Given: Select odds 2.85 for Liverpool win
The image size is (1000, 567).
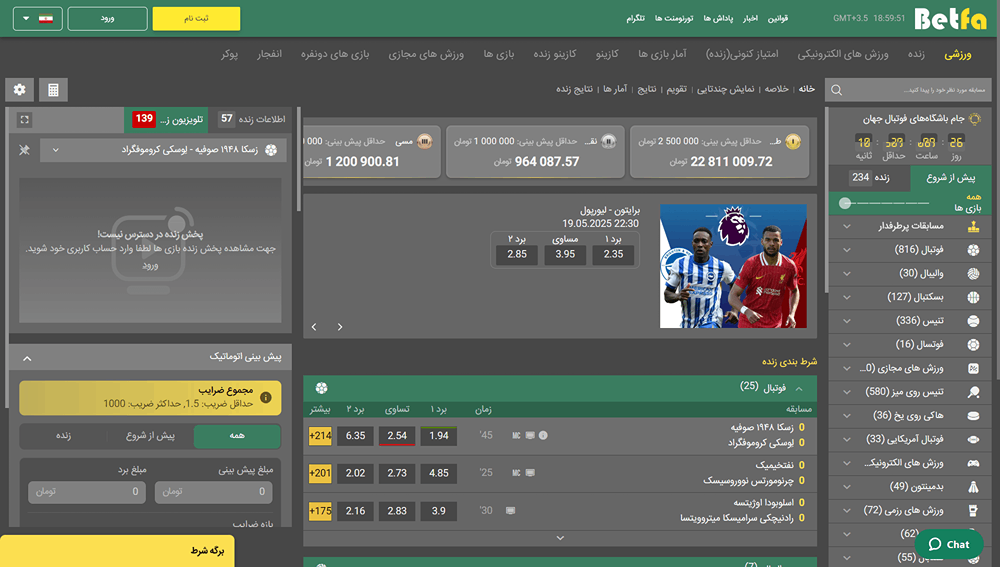Looking at the screenshot, I should tap(517, 254).
